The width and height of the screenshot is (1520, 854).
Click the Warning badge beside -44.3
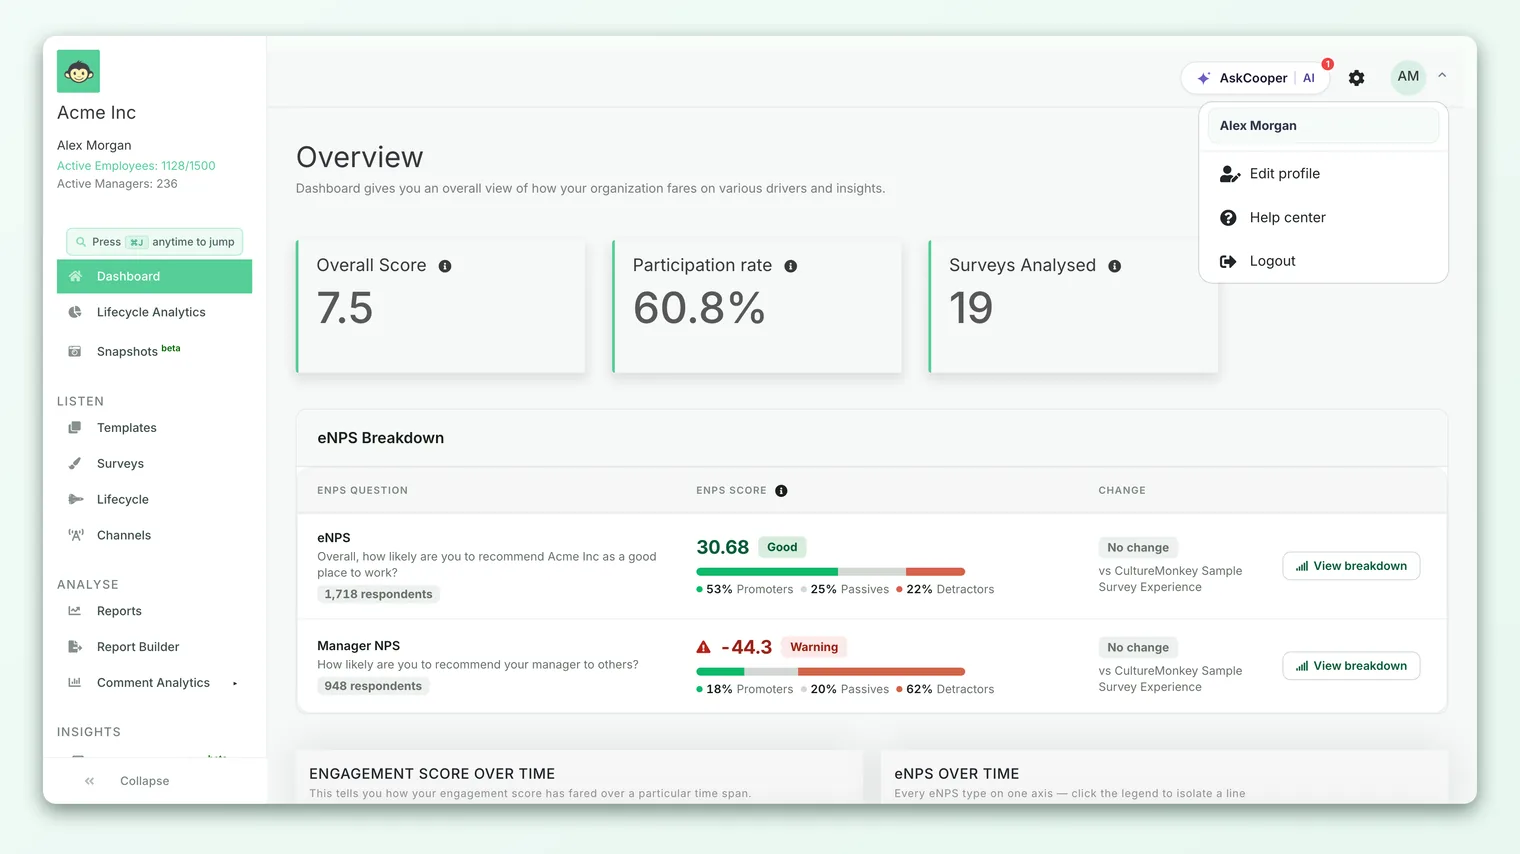tap(814, 647)
